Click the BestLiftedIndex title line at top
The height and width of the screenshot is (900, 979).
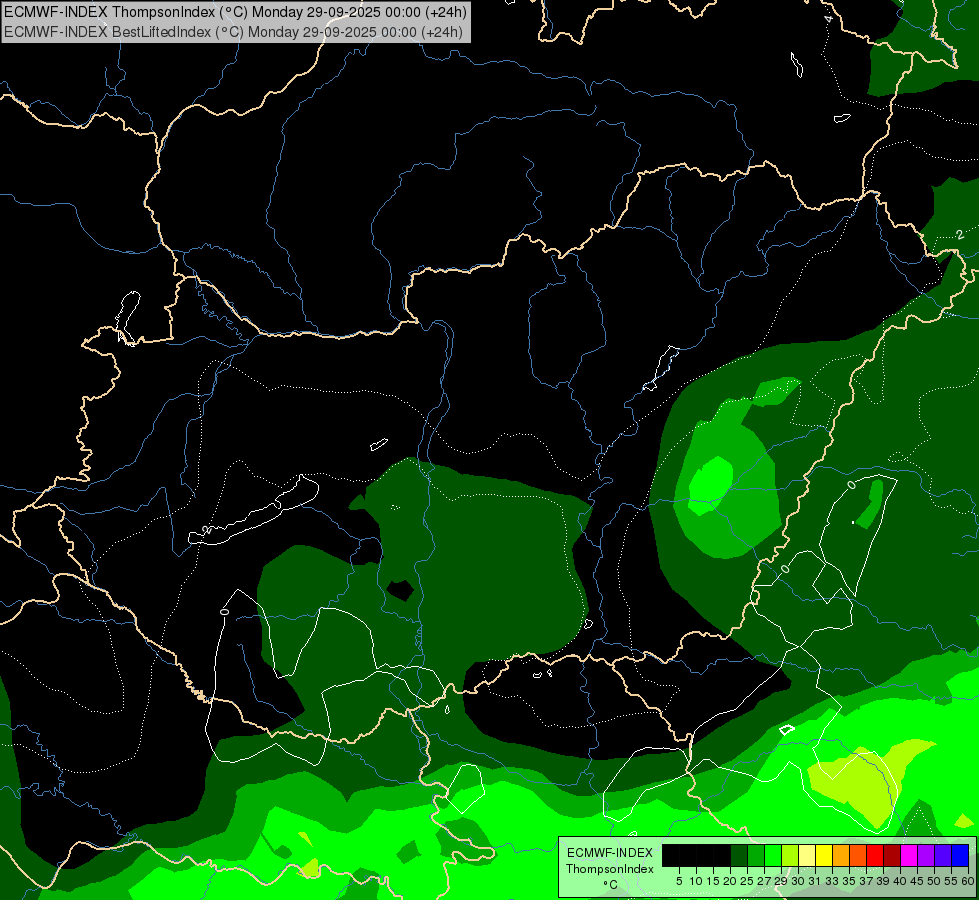pyautogui.click(x=233, y=32)
